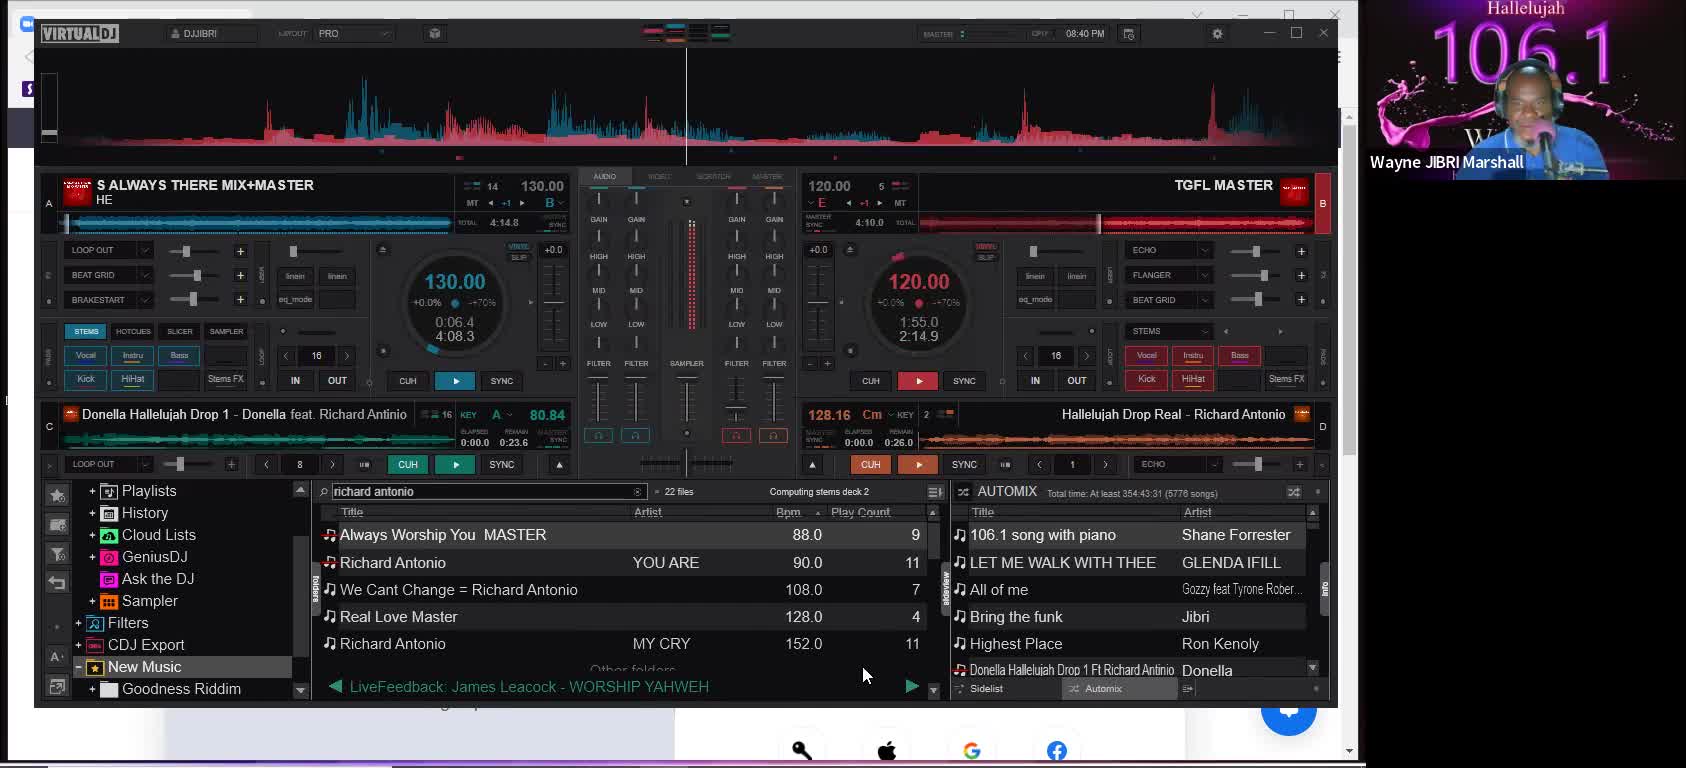Switch mixer to AUDIO tab
The width and height of the screenshot is (1686, 768).
coord(605,177)
